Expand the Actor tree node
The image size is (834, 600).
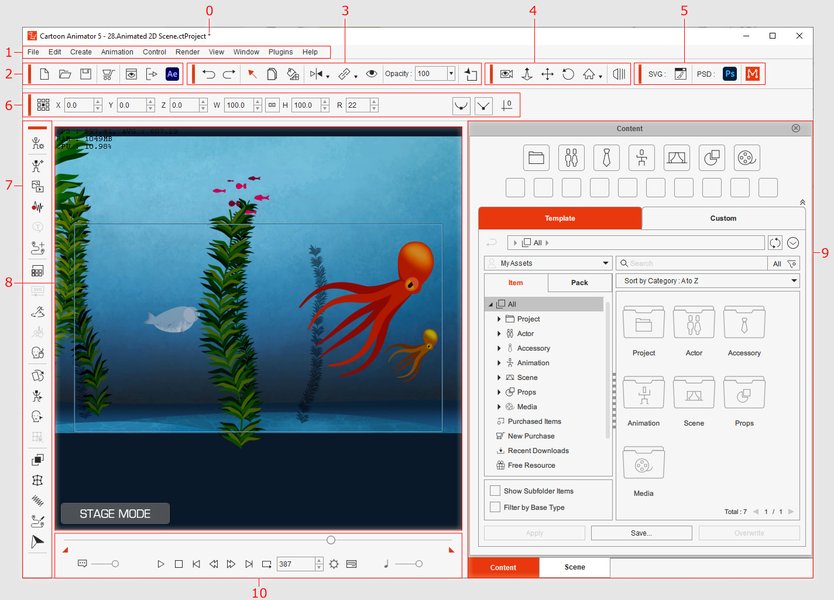pos(499,334)
